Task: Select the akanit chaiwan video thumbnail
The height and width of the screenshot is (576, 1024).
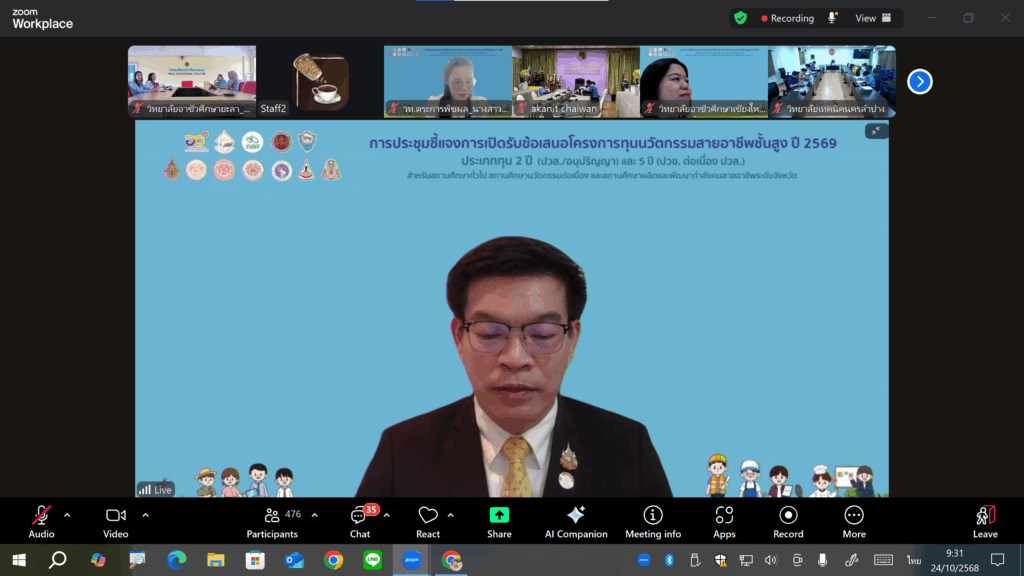Action: click(x=575, y=81)
